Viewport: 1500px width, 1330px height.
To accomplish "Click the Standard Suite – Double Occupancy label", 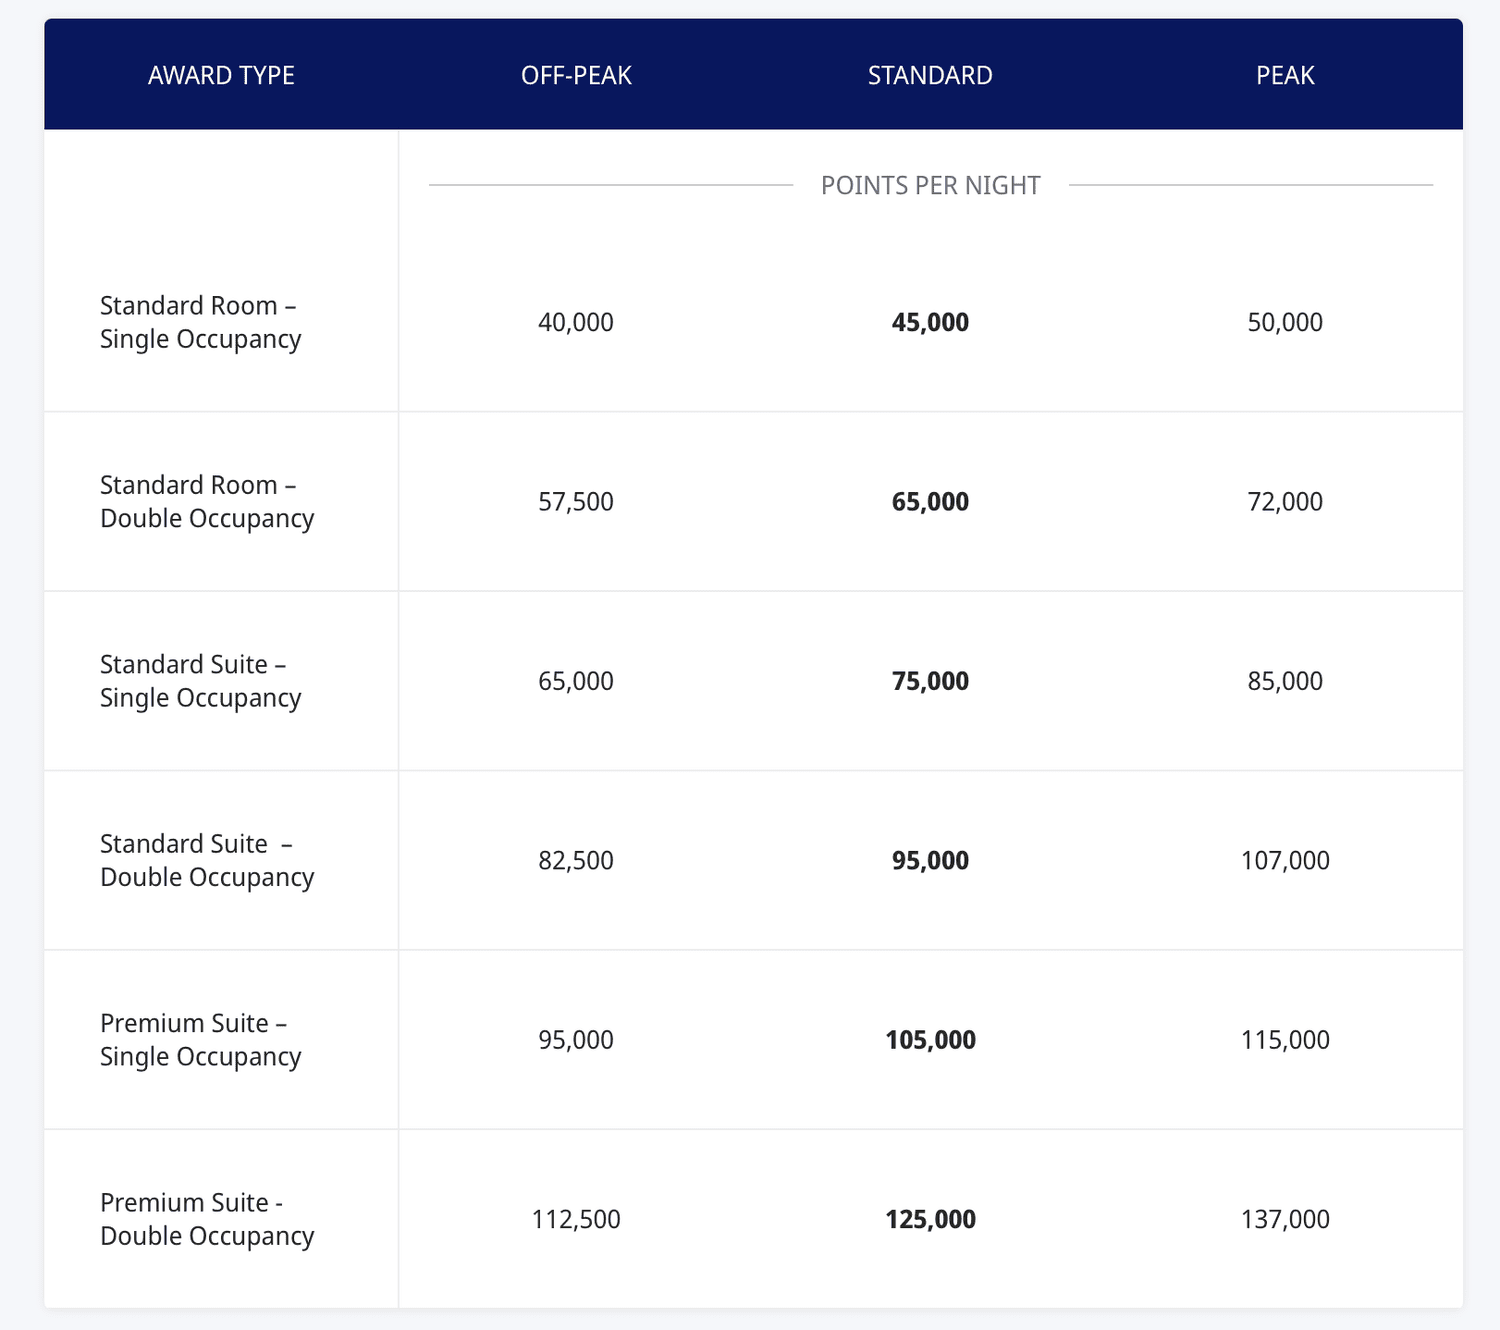I will (x=207, y=860).
